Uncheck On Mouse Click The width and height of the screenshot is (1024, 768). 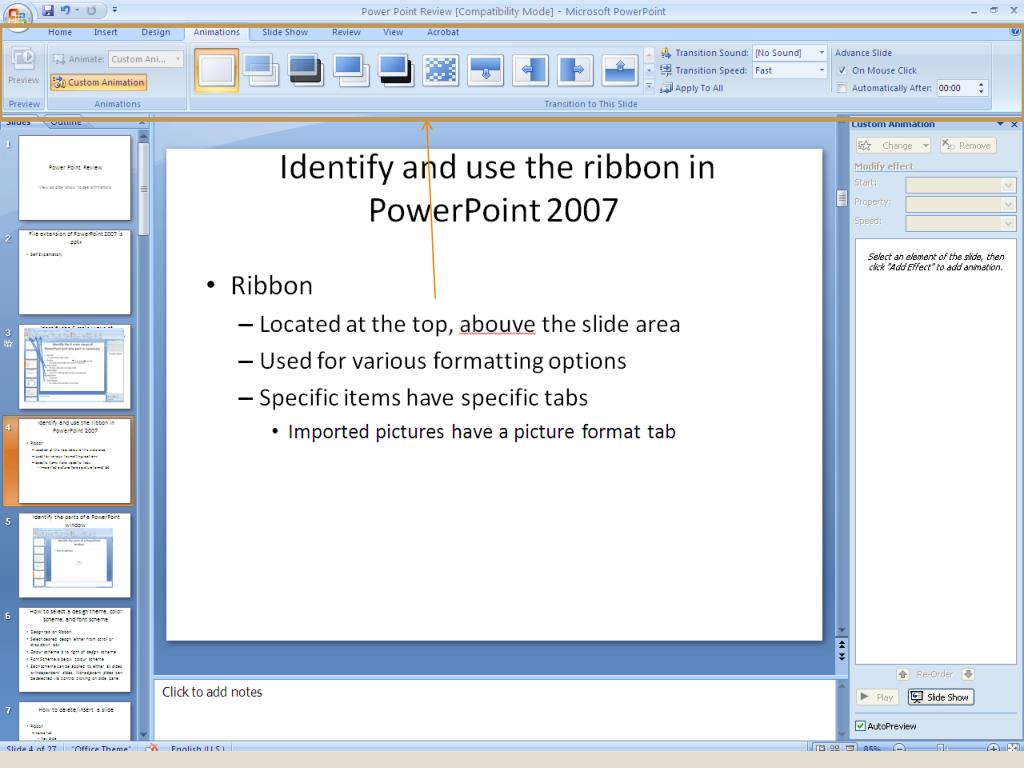(842, 71)
